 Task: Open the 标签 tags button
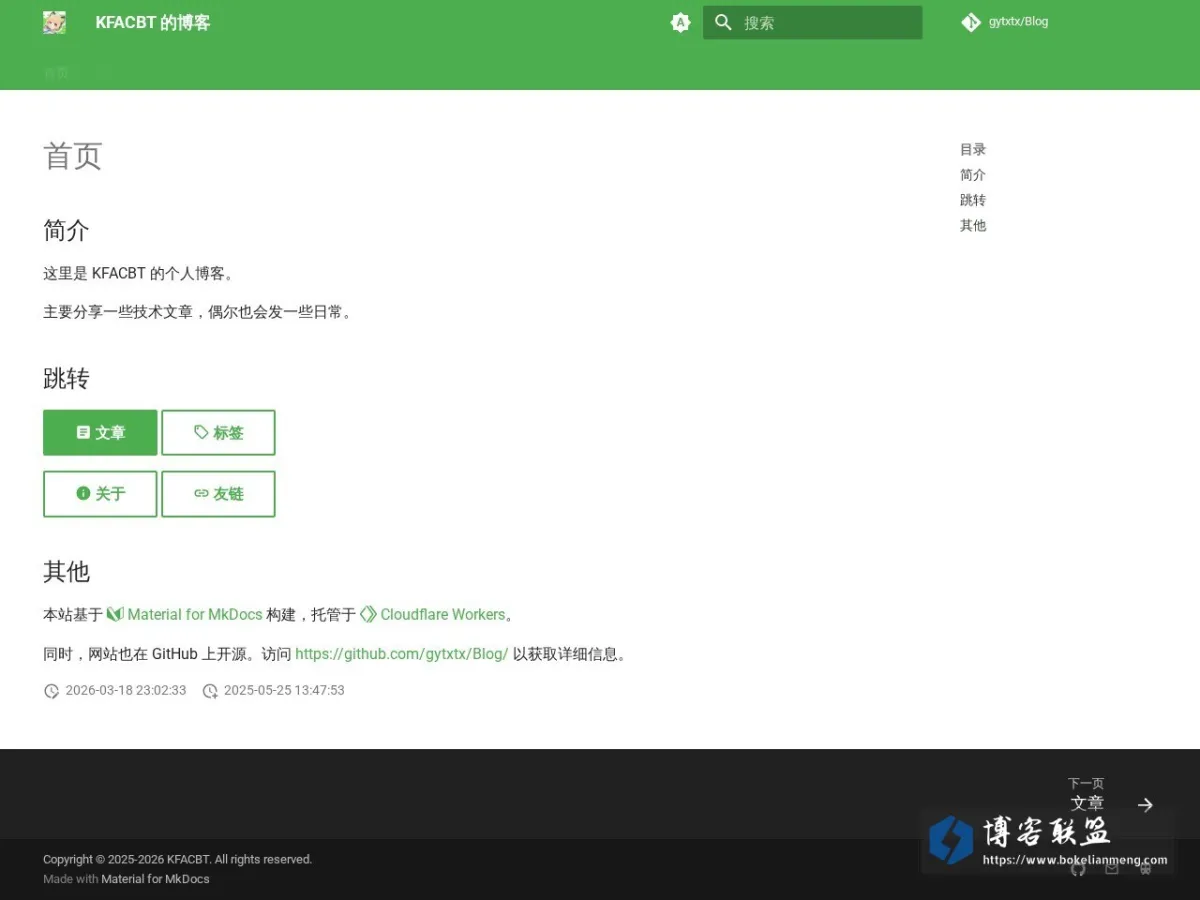(218, 432)
